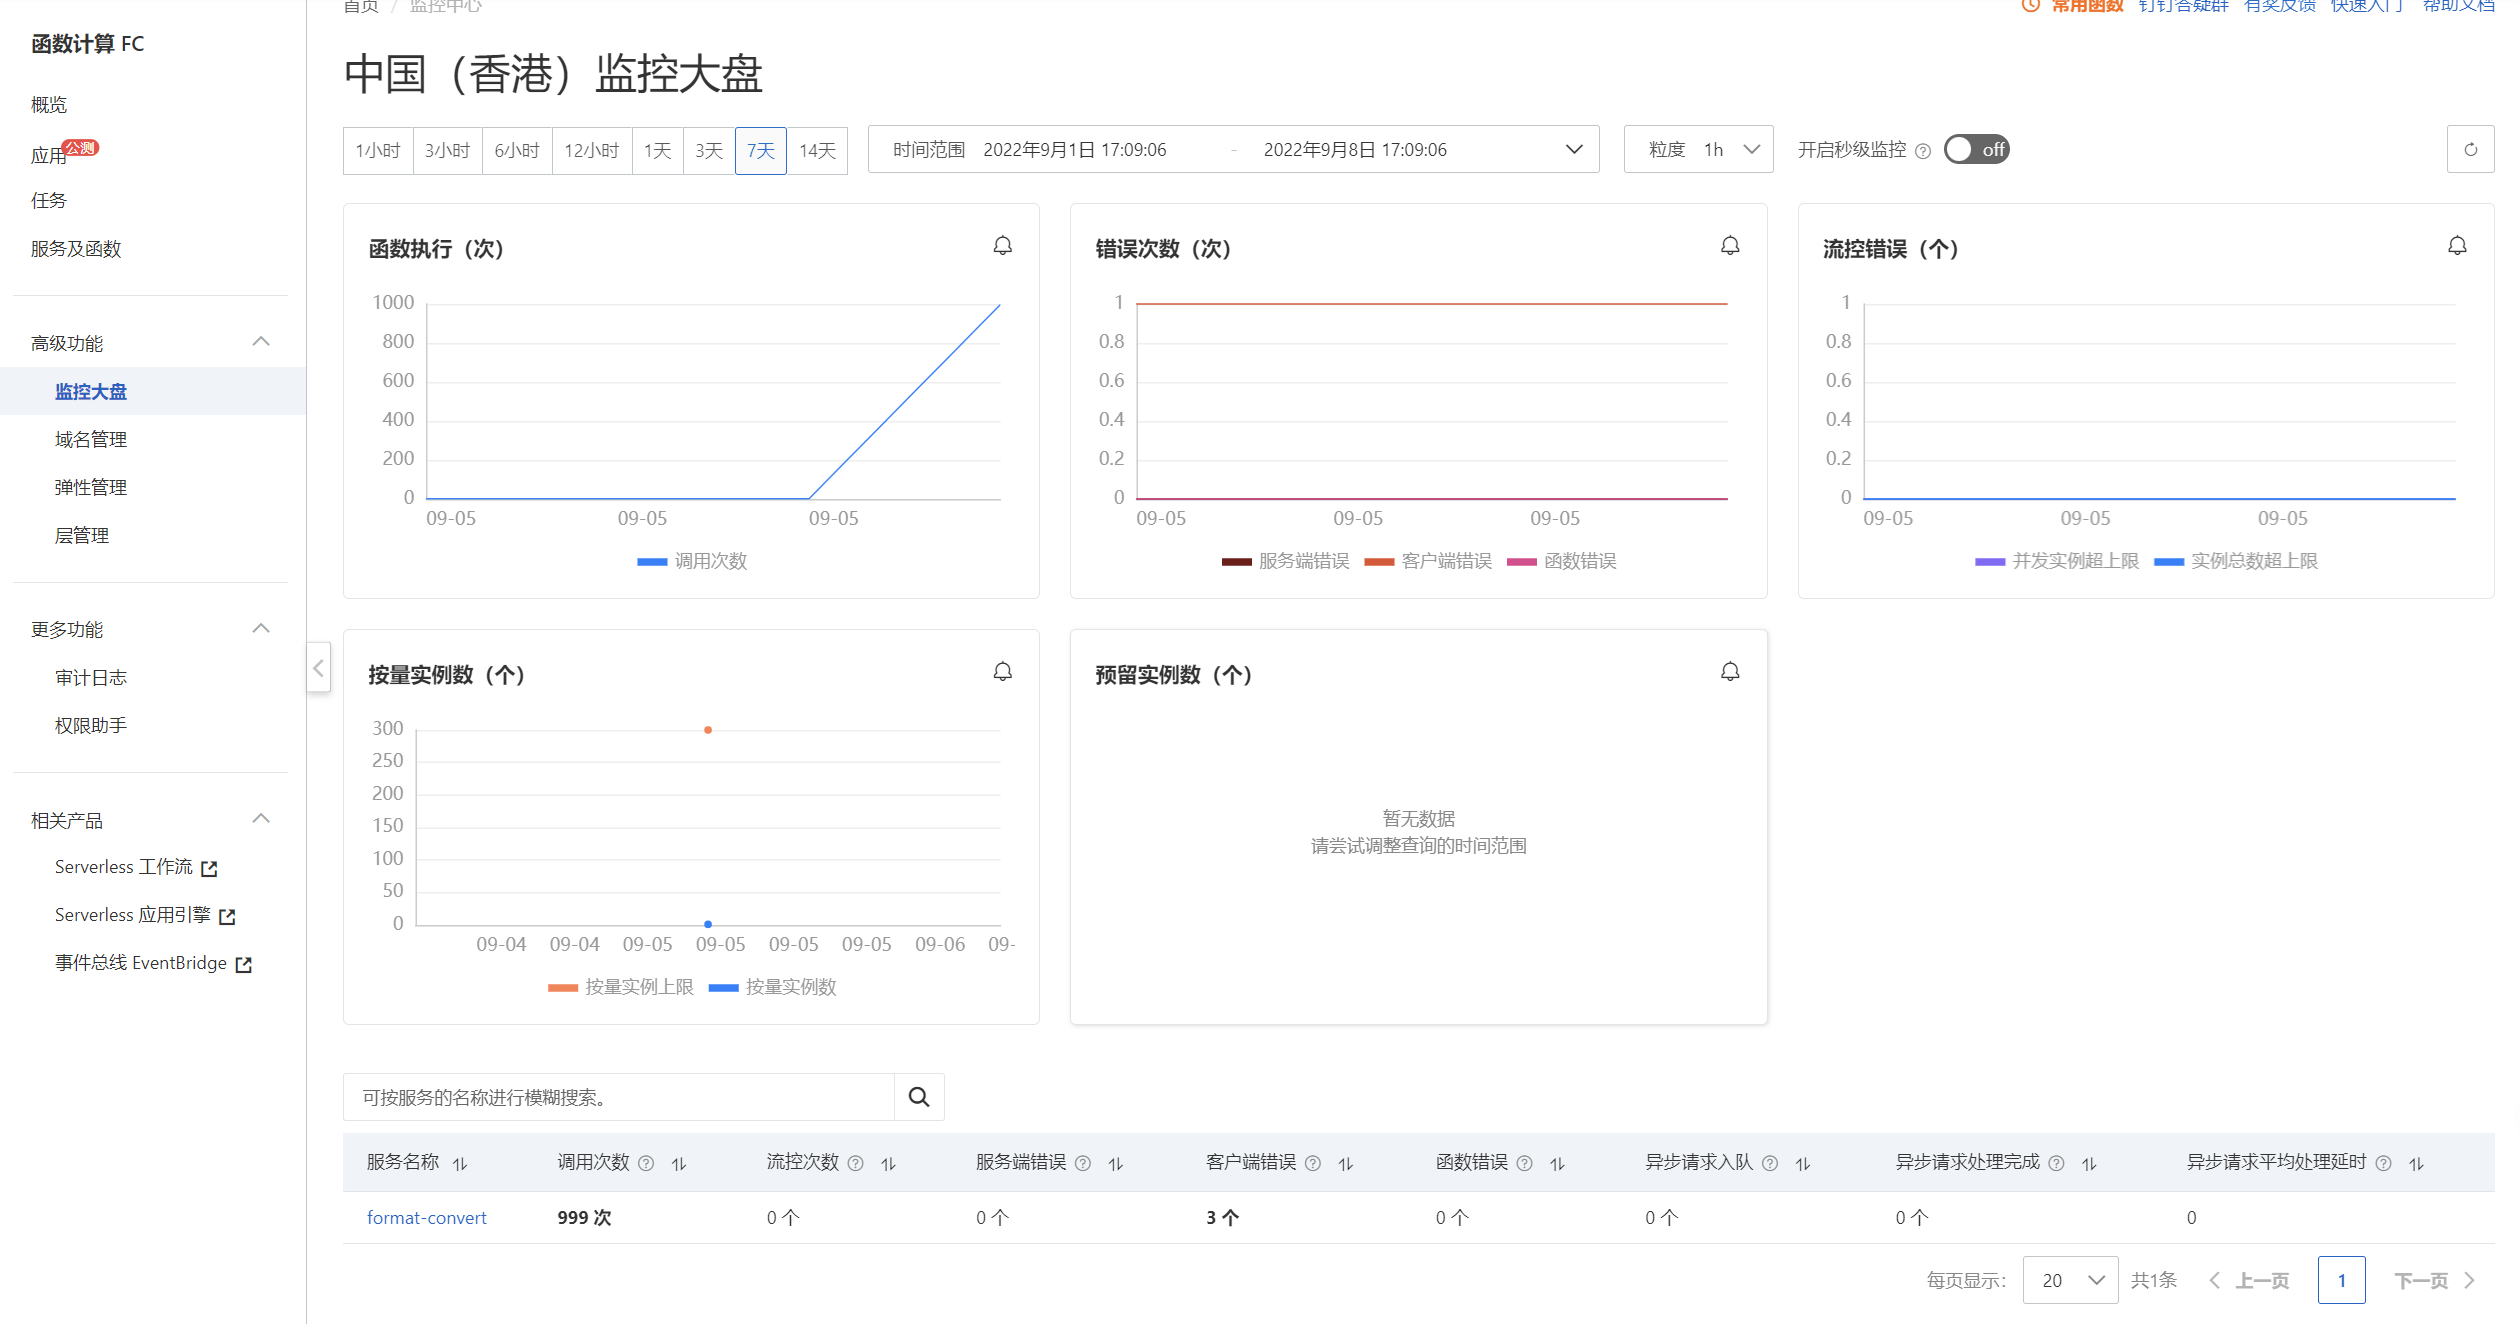Collapse the 相关产品 sidebar section
The image size is (2519, 1324).
point(261,819)
